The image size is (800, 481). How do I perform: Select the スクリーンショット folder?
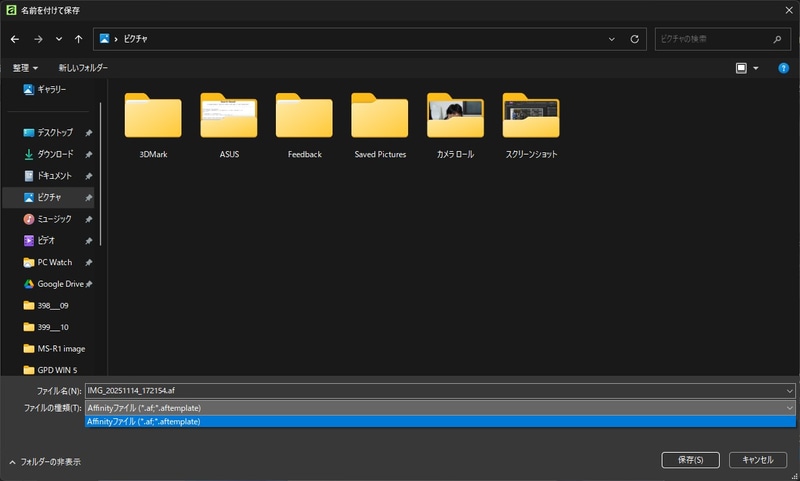click(531, 125)
